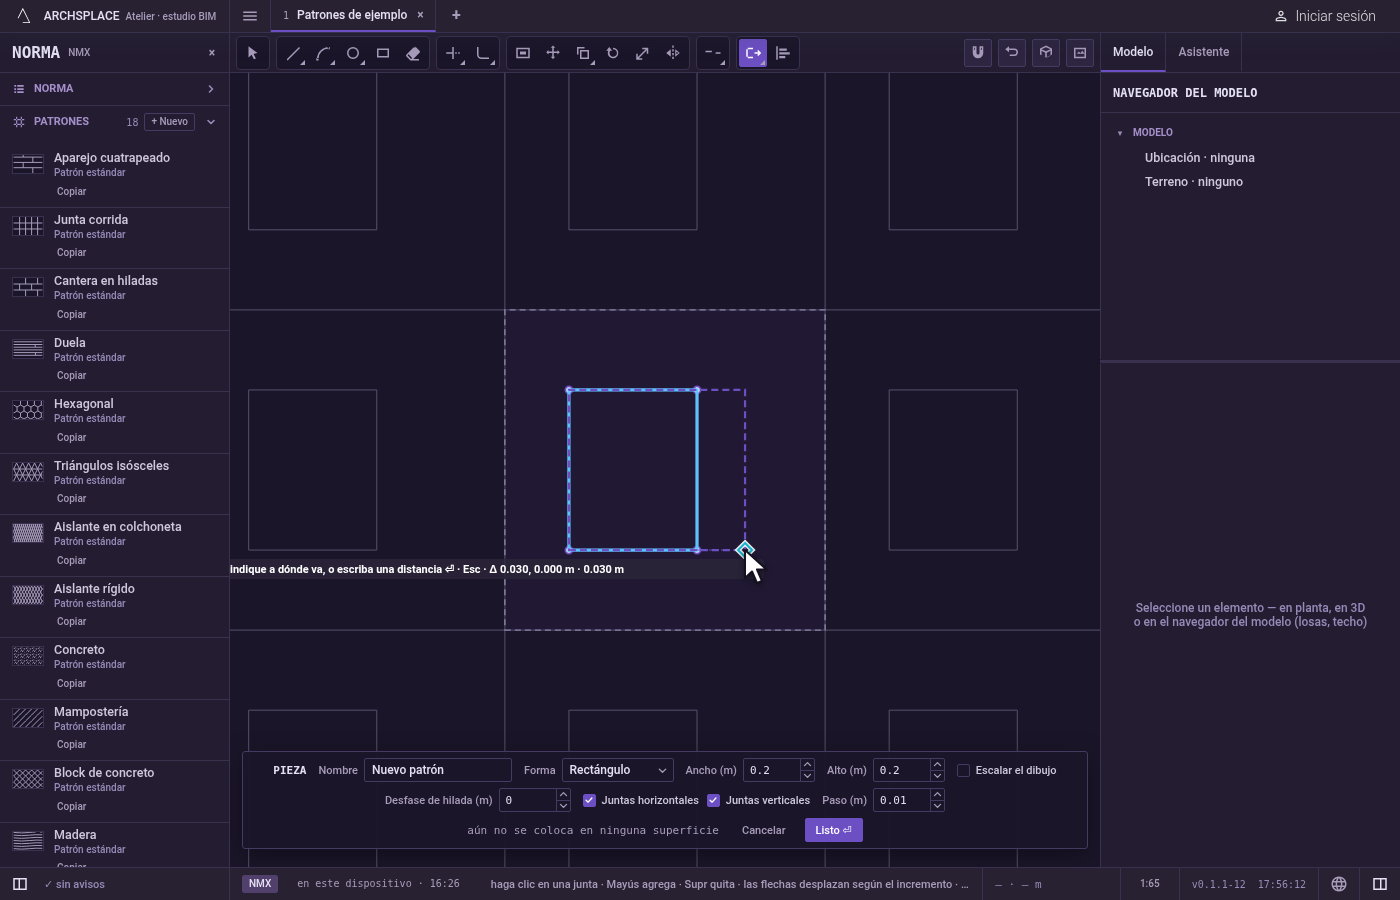Click the globe language icon

pos(1339,884)
